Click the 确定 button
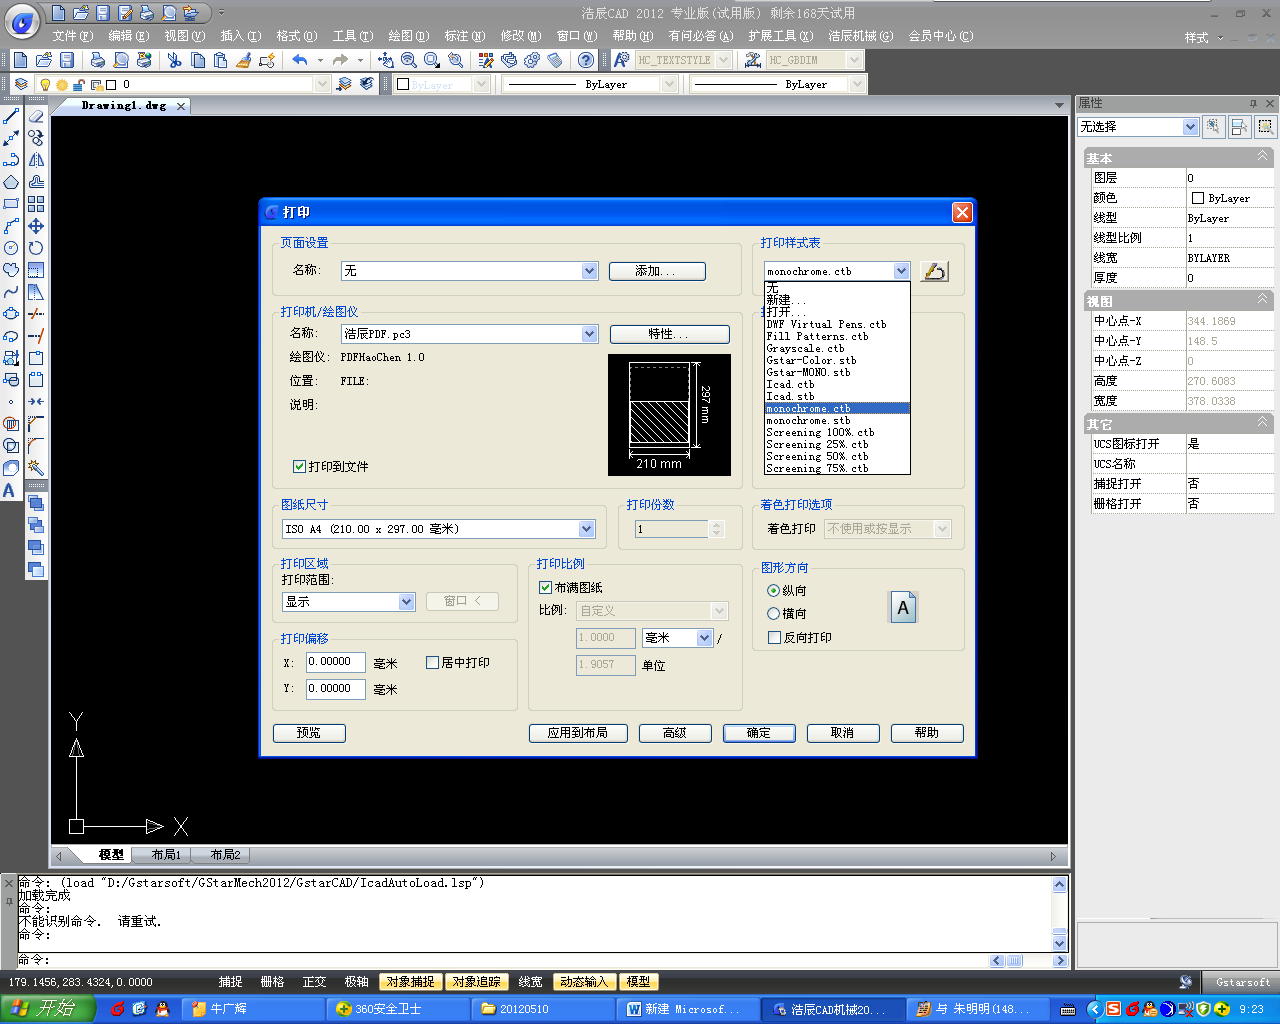This screenshot has width=1280, height=1024. click(759, 733)
